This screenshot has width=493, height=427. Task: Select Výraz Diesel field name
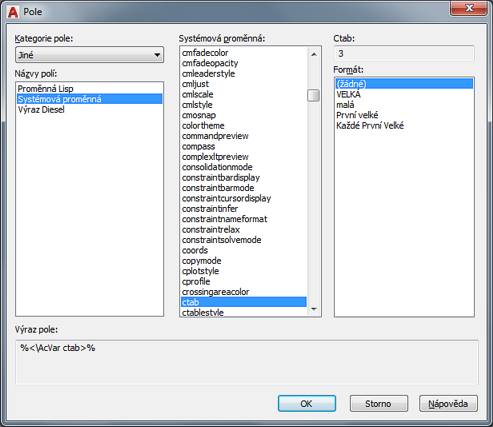pos(41,110)
